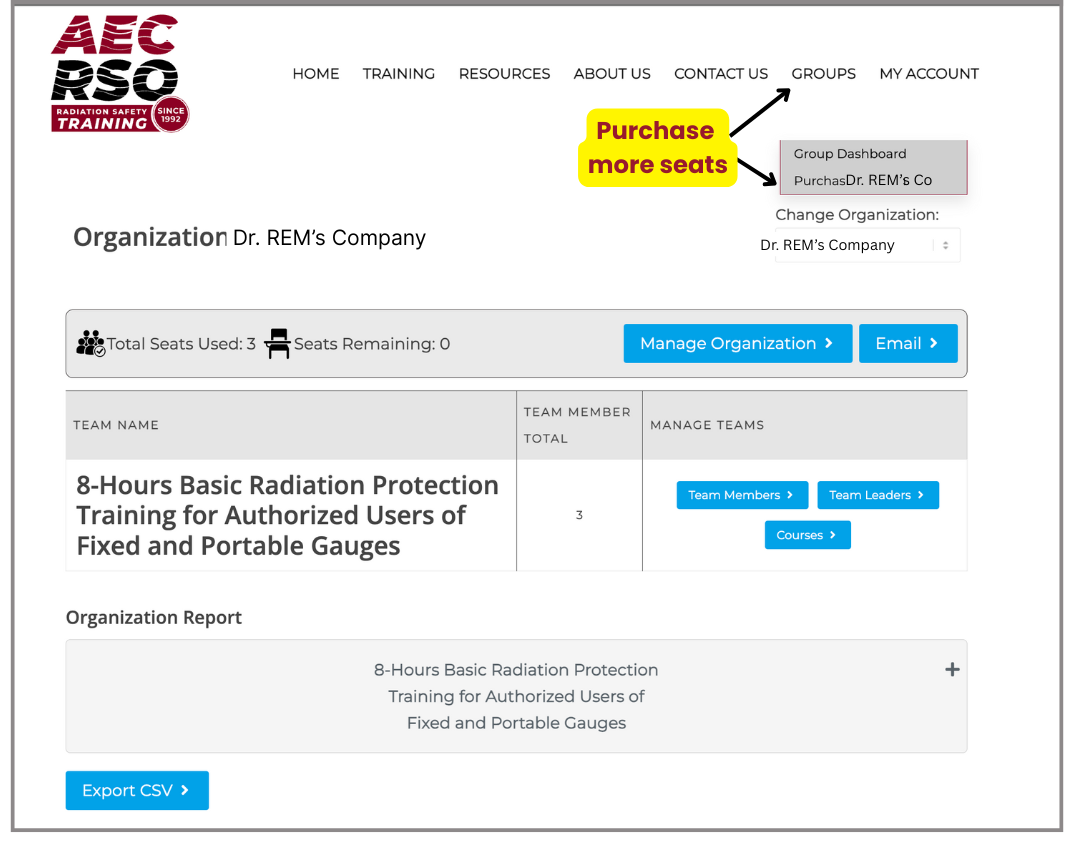1073x842 pixels.
Task: Click the Total Seats Used people icon
Action: click(x=90, y=344)
